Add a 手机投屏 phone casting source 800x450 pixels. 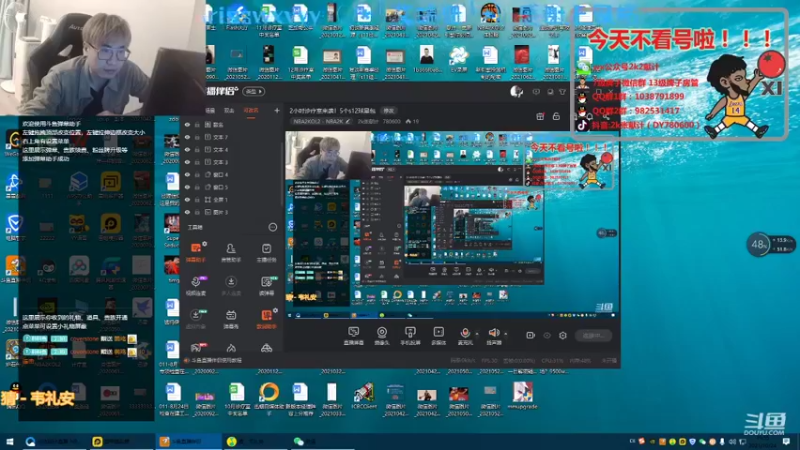click(x=410, y=336)
